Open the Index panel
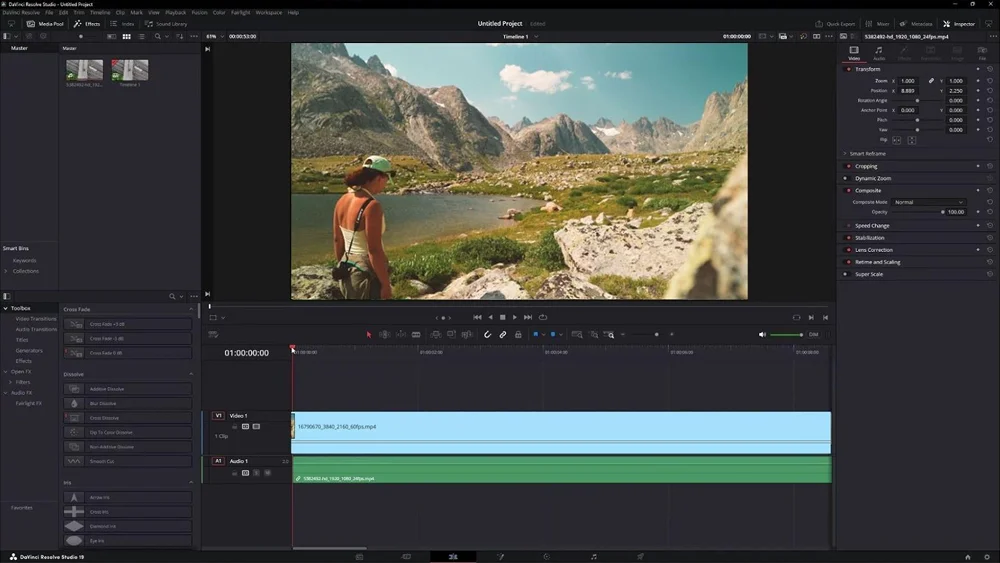 coord(122,24)
